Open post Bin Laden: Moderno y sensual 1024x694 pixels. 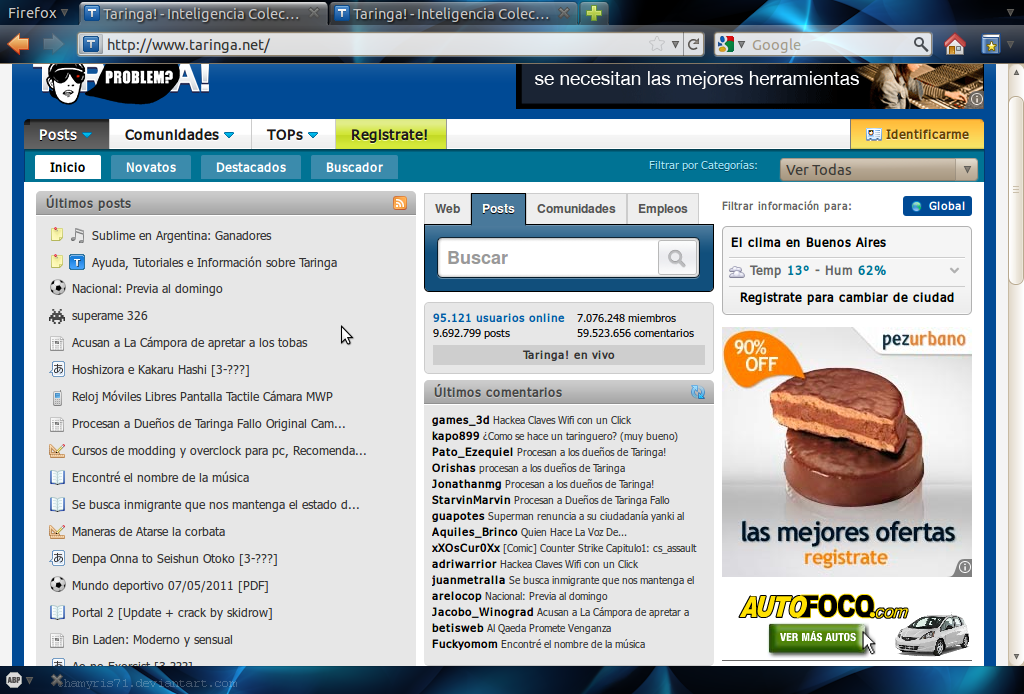click(x=152, y=640)
